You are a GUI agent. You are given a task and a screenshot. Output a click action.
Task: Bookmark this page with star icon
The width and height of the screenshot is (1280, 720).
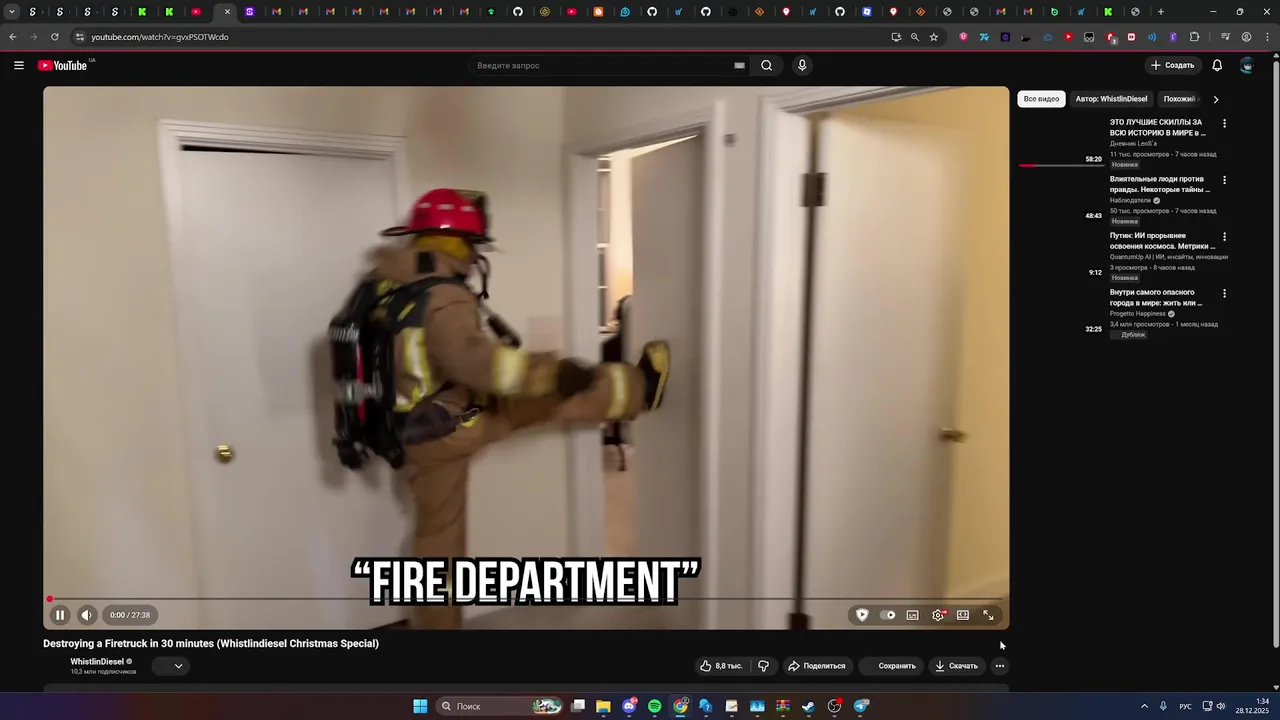[x=934, y=37]
